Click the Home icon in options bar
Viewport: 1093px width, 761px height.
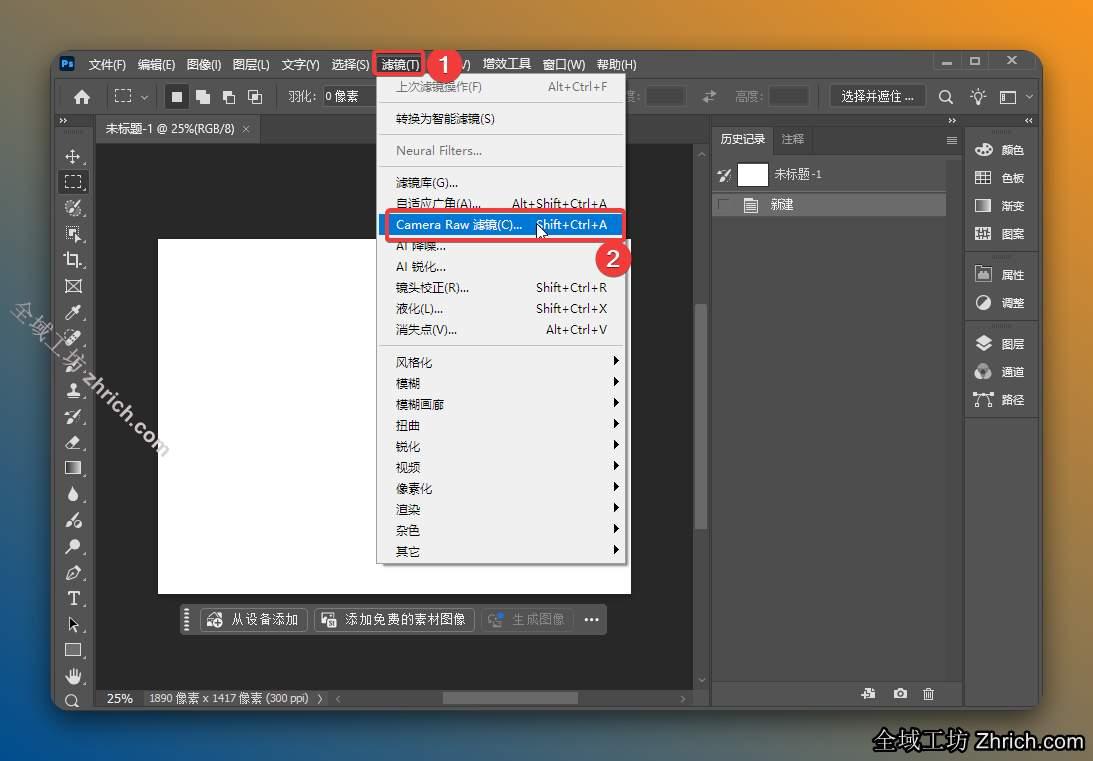[x=82, y=96]
